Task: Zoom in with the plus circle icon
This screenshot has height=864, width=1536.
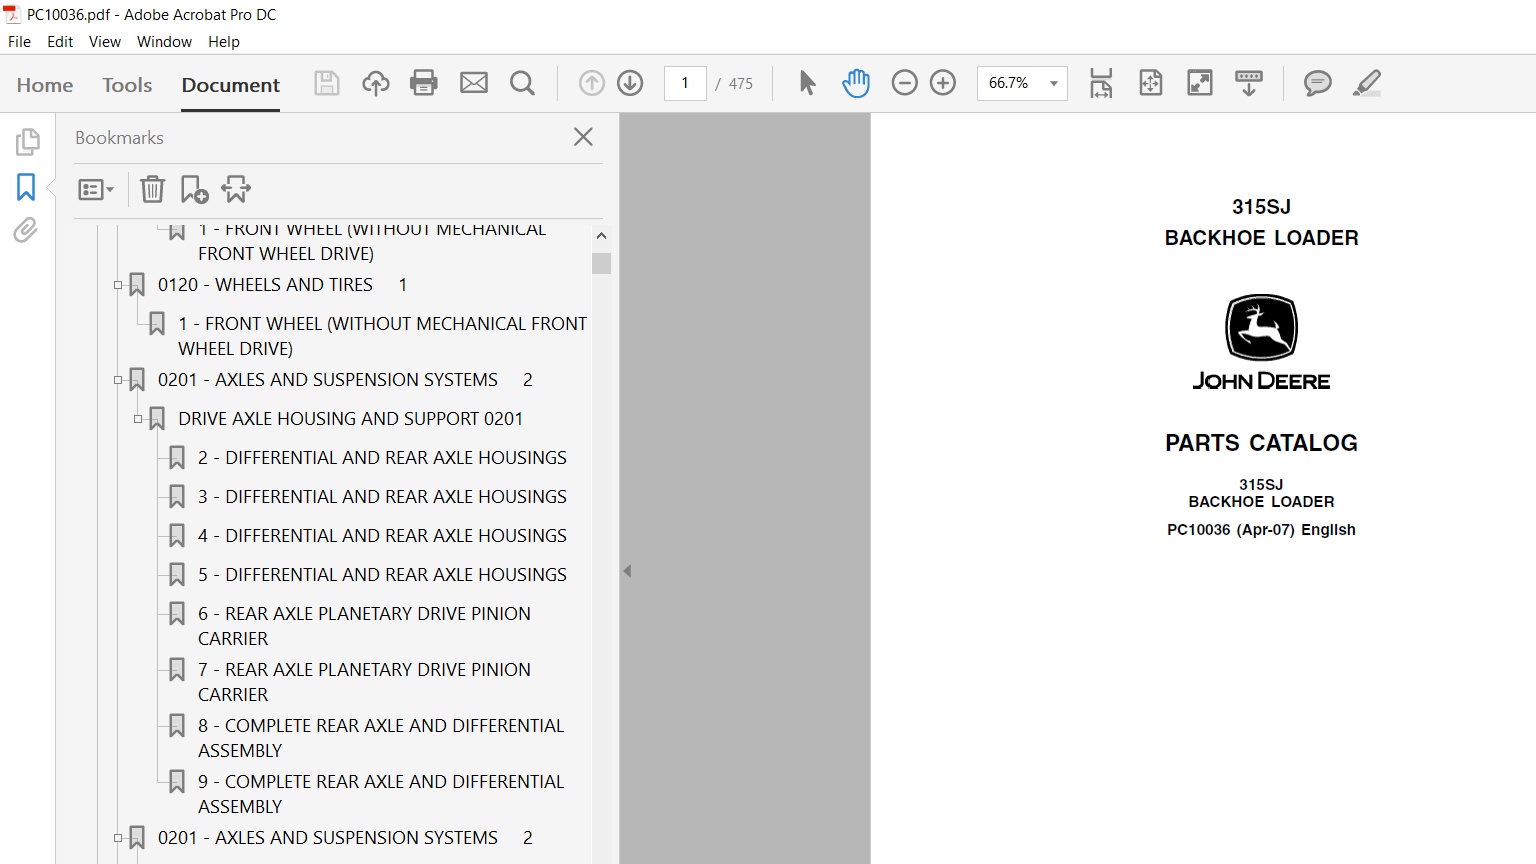Action: [x=943, y=83]
